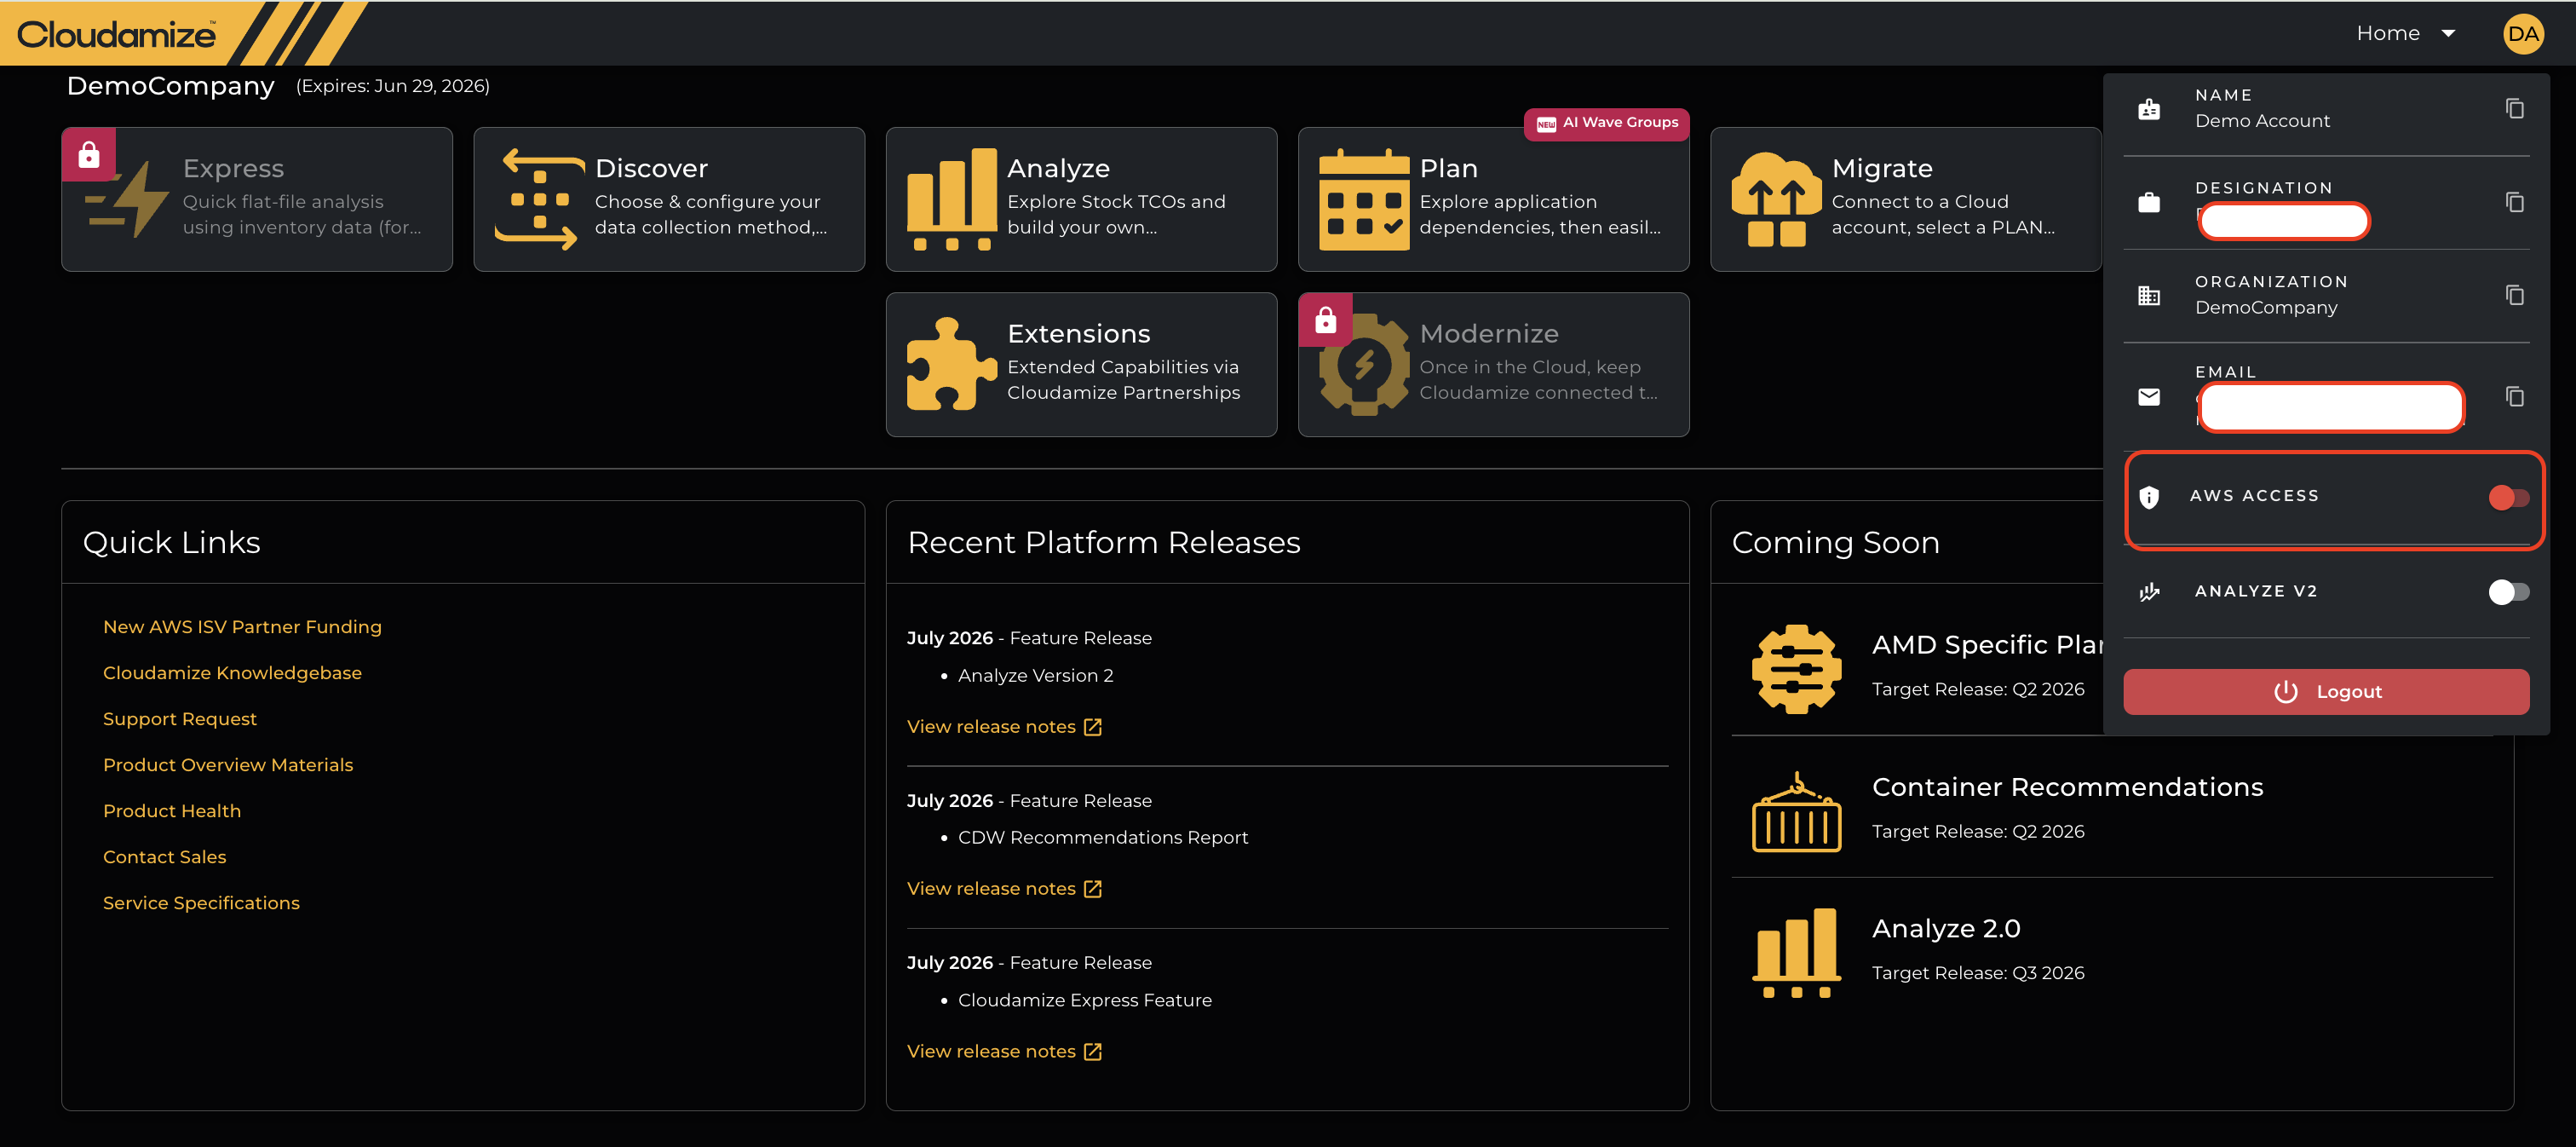Click the Container Recommendations title

point(2067,787)
